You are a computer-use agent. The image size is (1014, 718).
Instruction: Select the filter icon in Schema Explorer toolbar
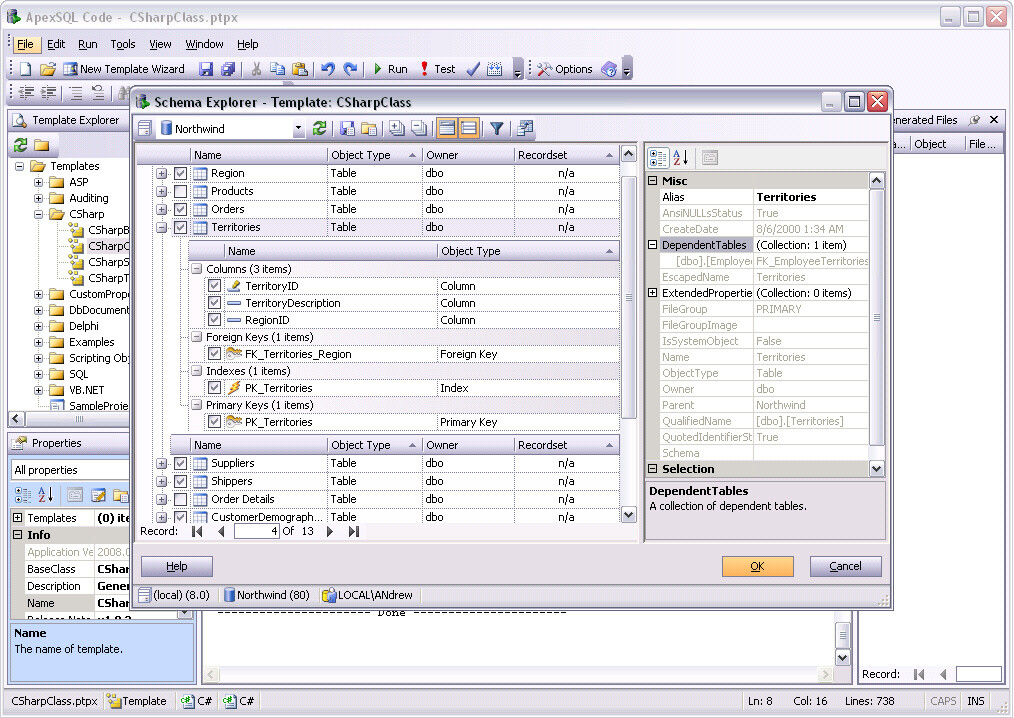coord(496,127)
